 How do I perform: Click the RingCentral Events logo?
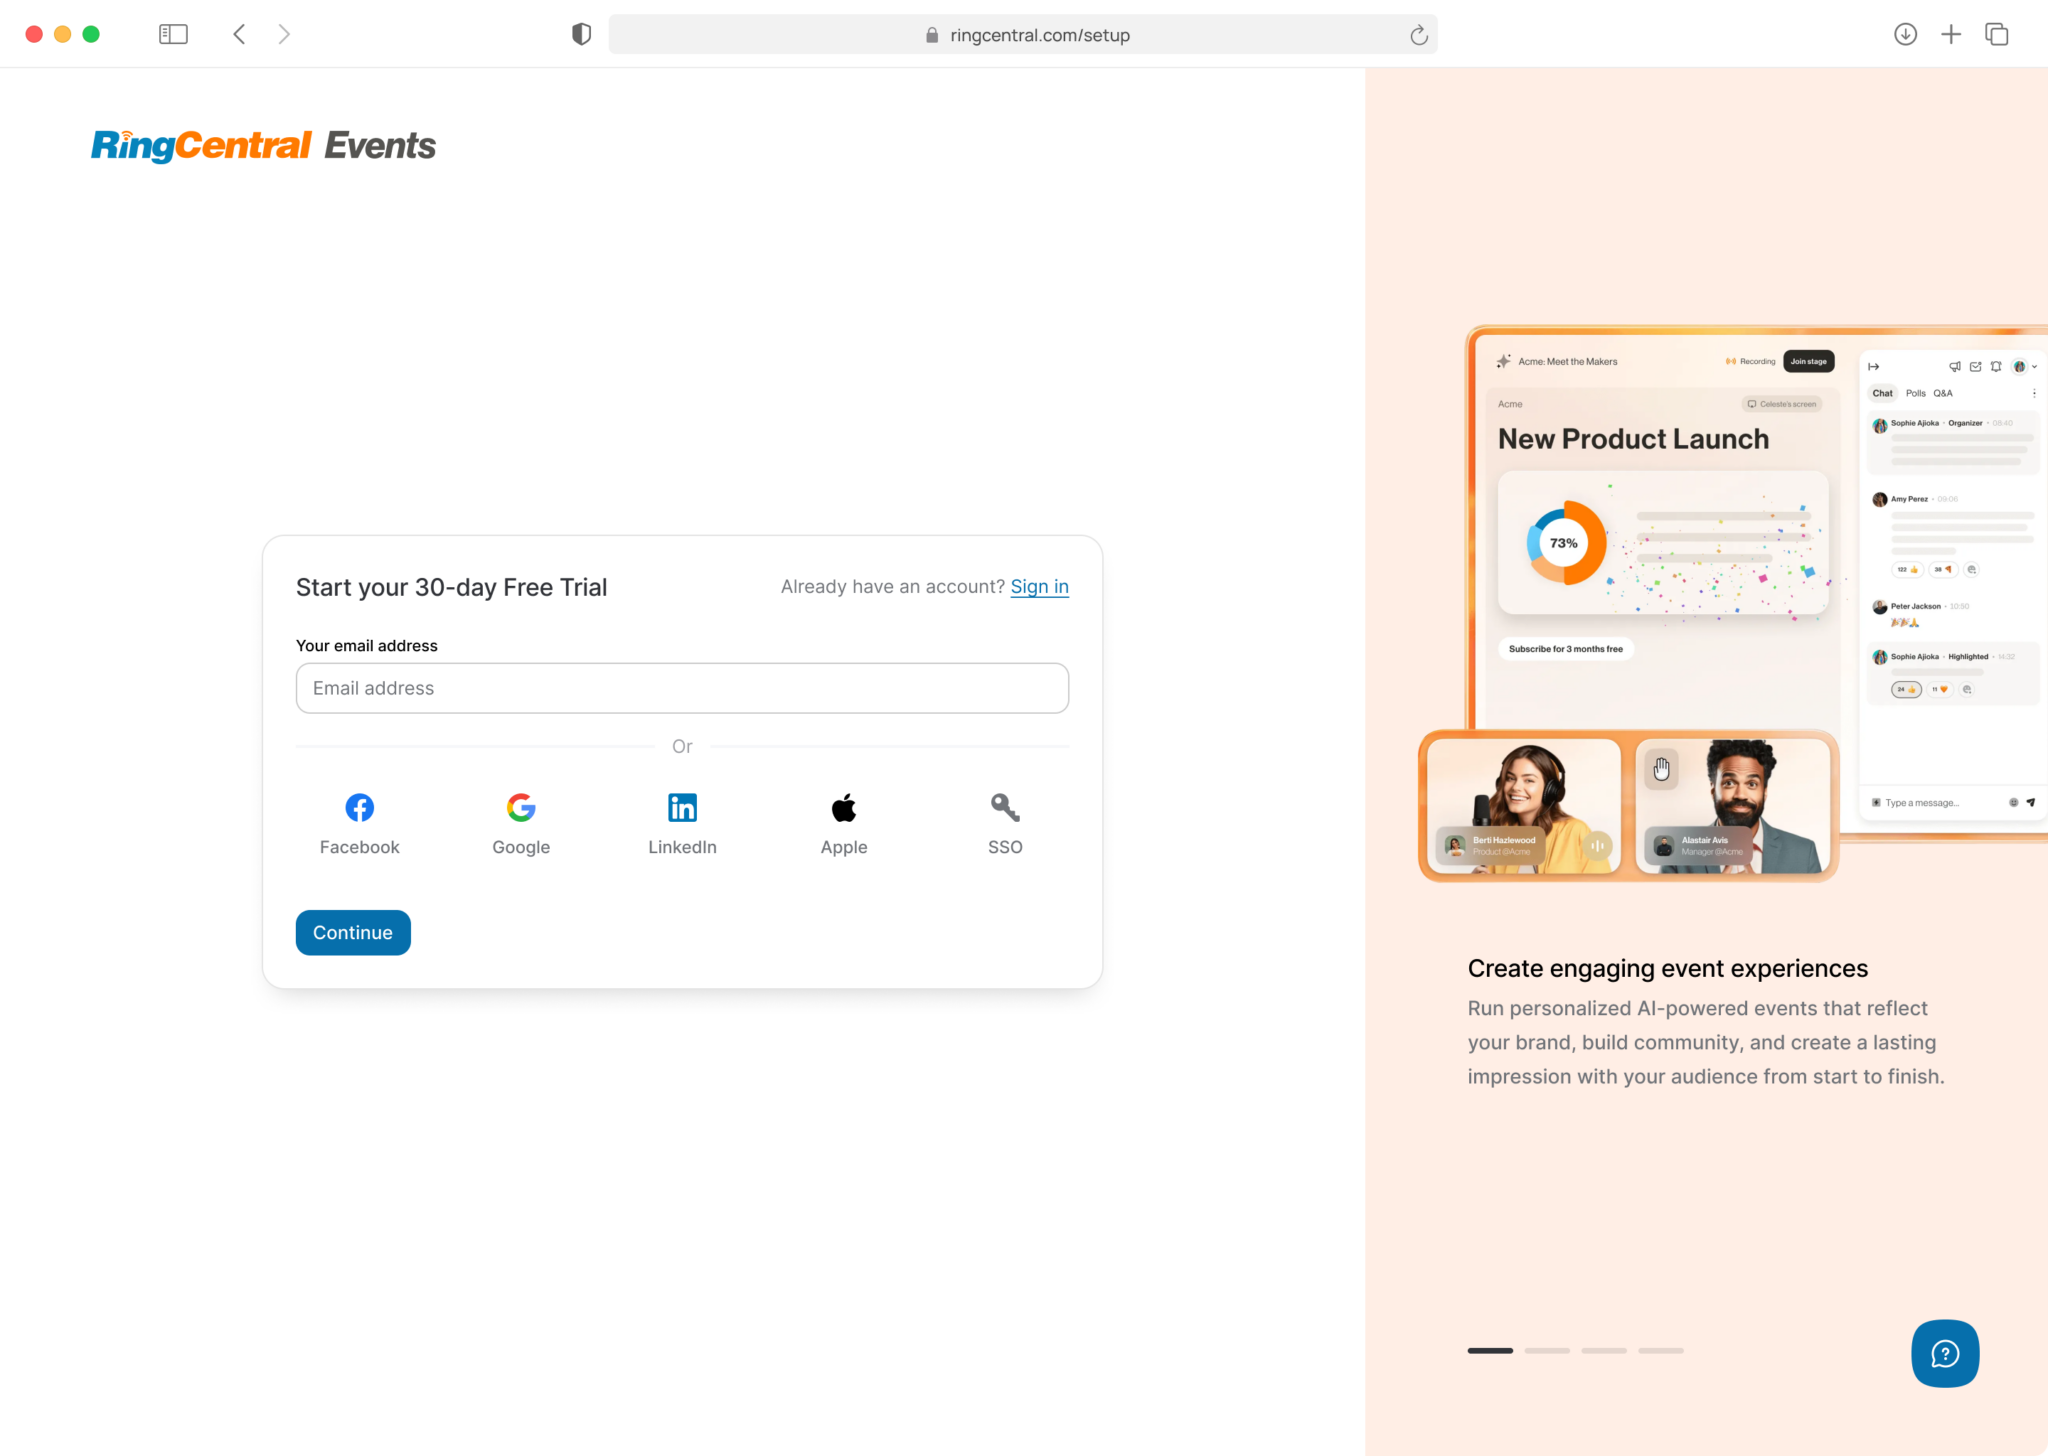click(263, 146)
